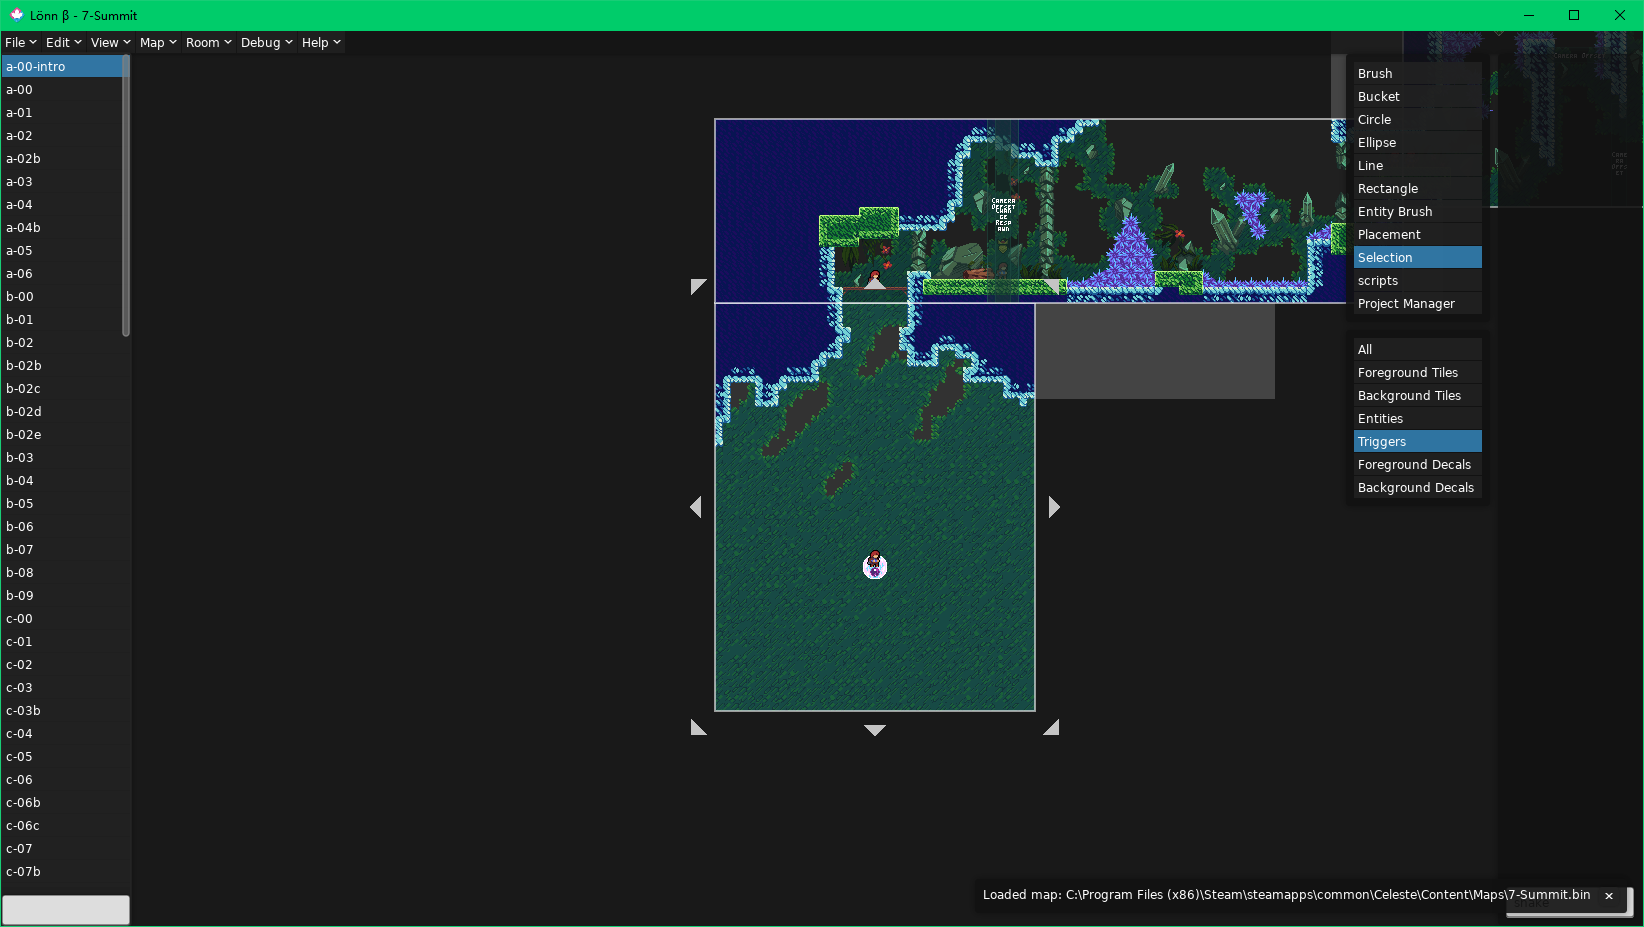Select the Selection tool
Viewport: 1644px width, 927px height.
tap(1417, 258)
